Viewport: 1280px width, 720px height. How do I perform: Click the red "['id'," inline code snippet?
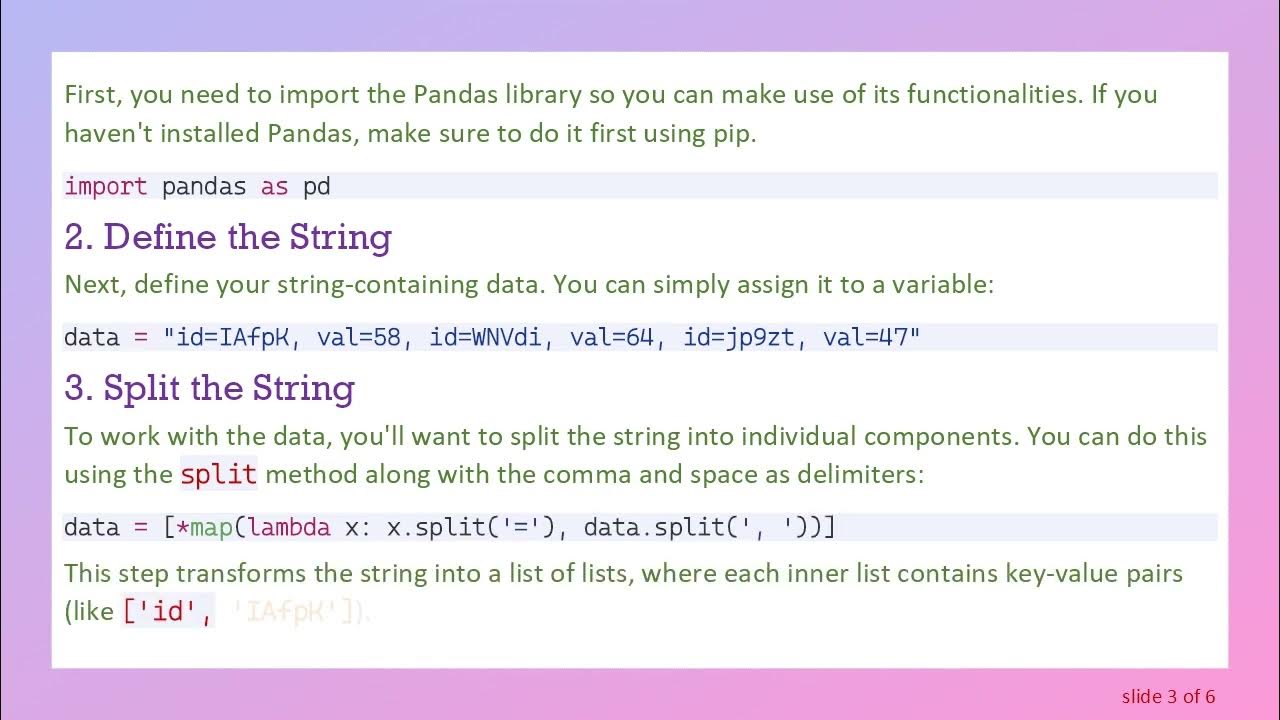pos(168,612)
